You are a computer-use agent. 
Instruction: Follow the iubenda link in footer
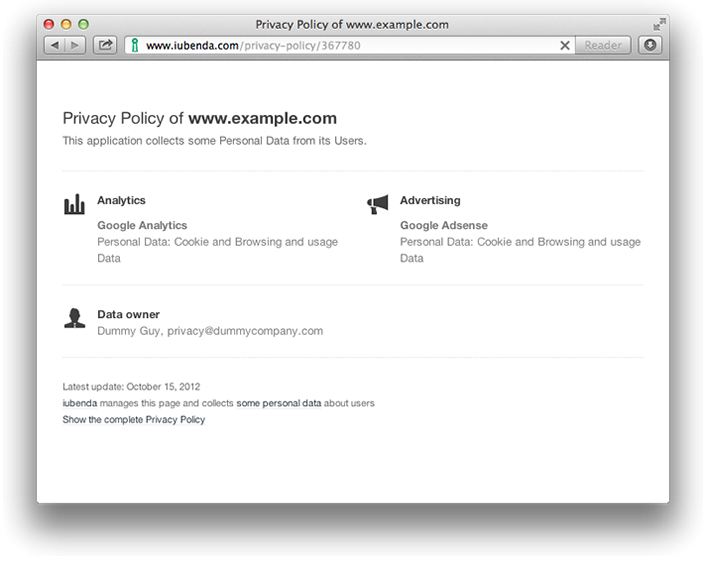(80, 403)
